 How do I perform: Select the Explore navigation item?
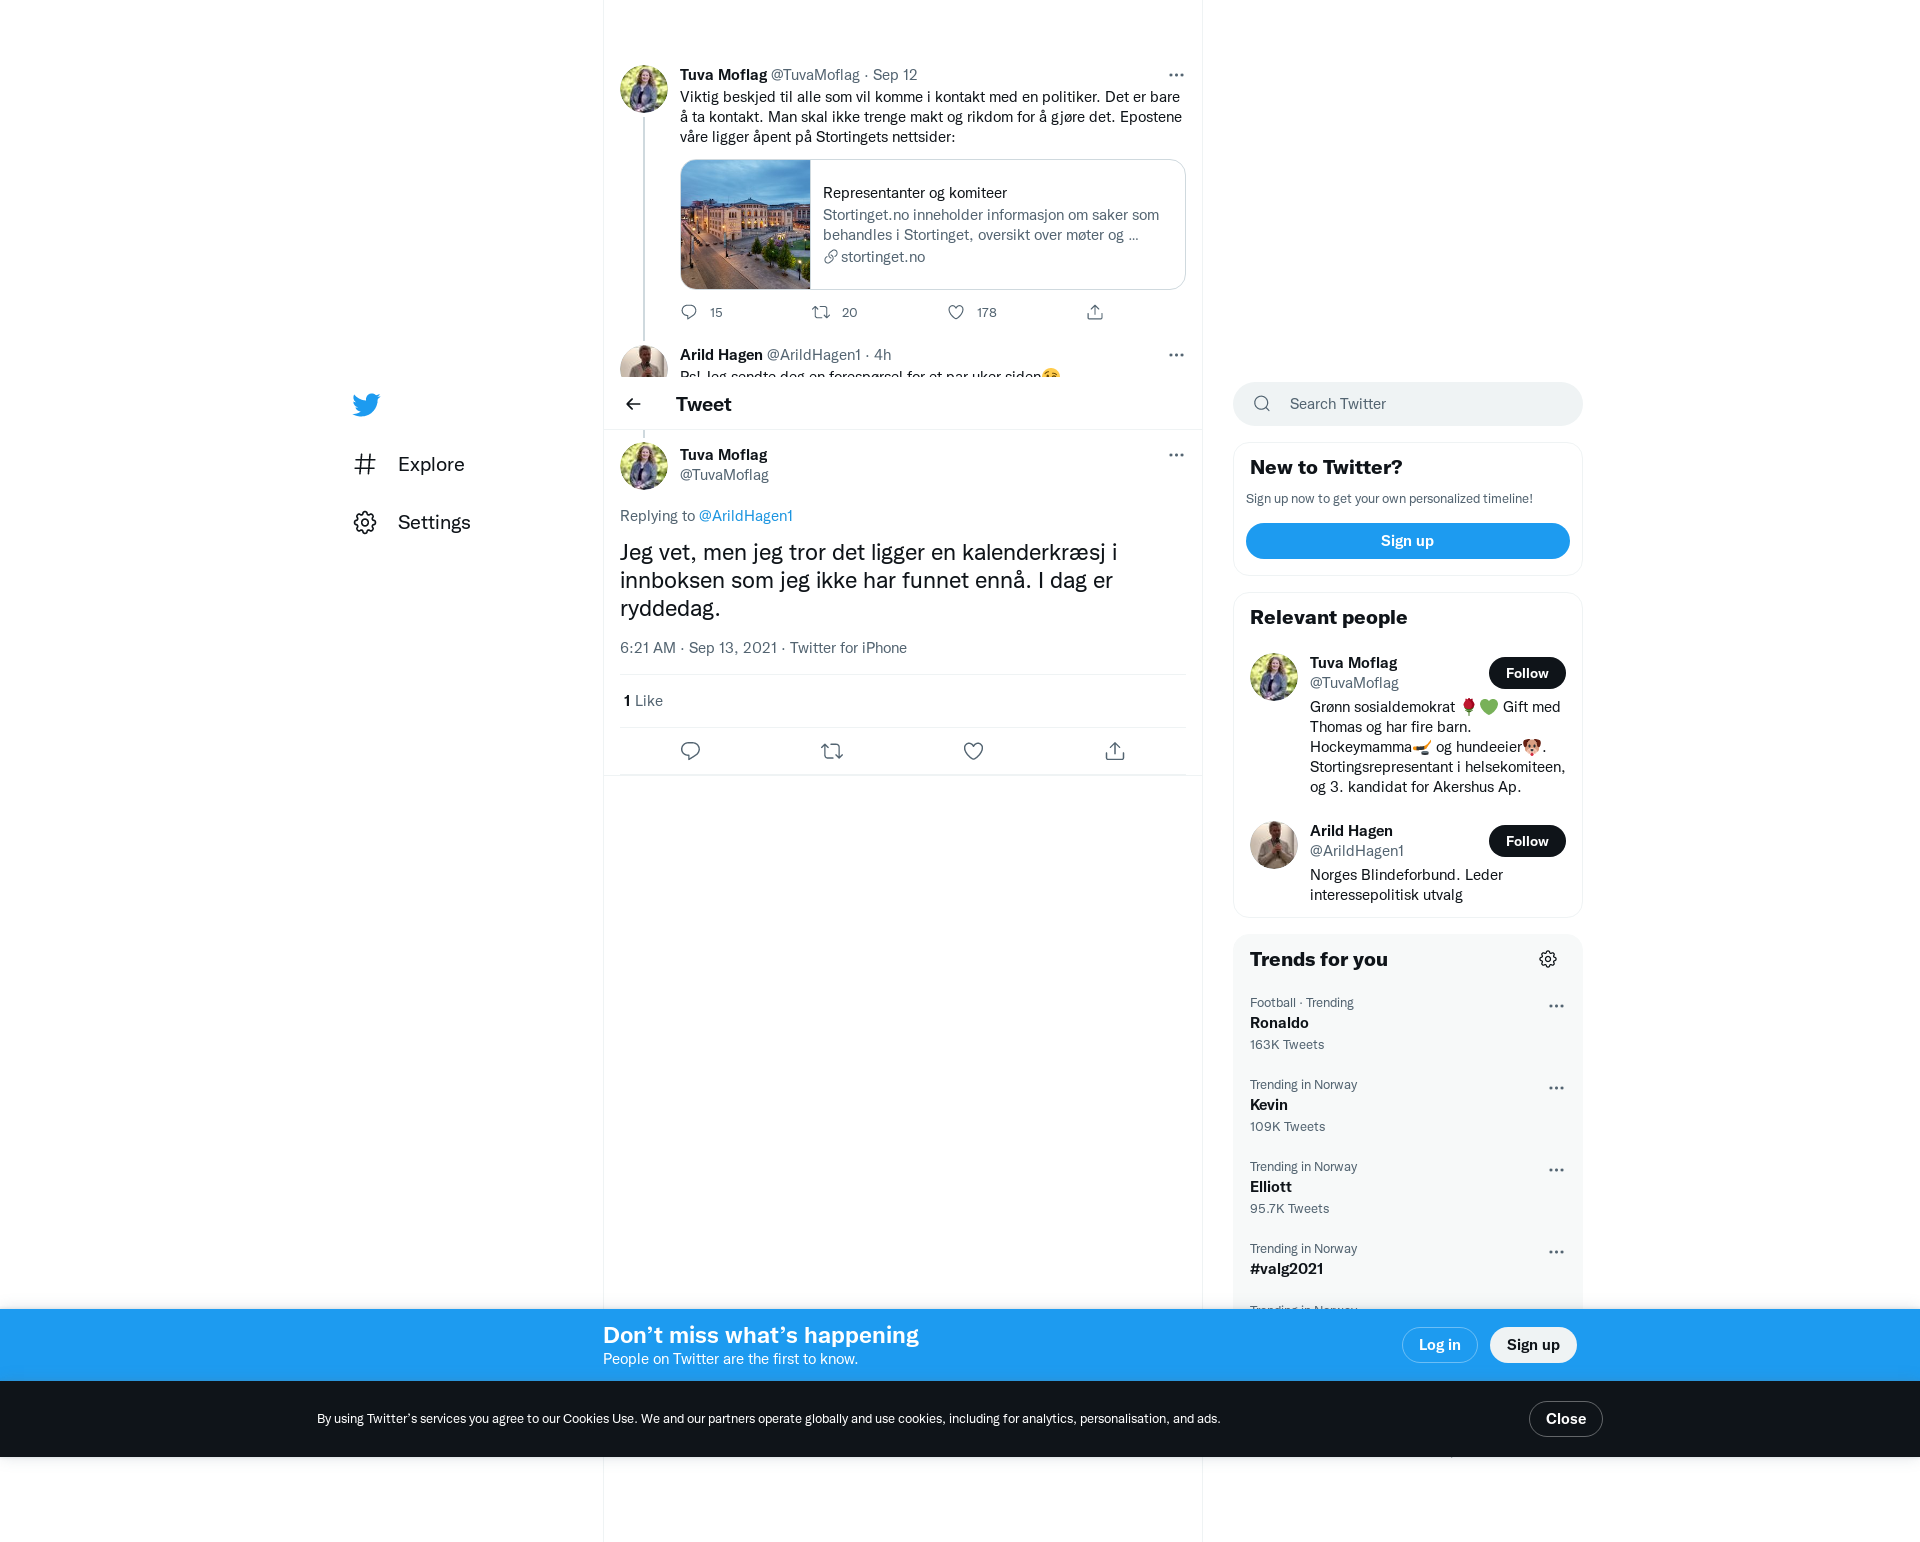tap(409, 464)
